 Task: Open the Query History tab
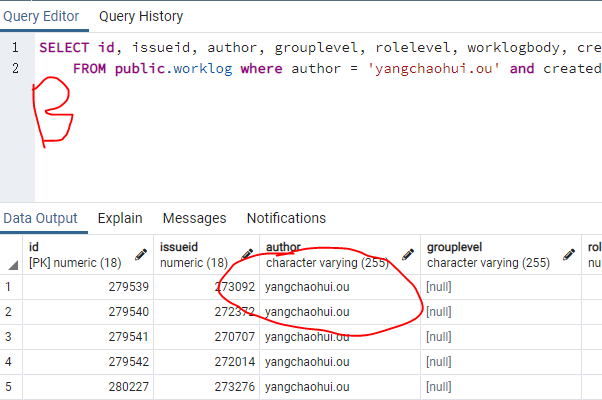tap(141, 17)
